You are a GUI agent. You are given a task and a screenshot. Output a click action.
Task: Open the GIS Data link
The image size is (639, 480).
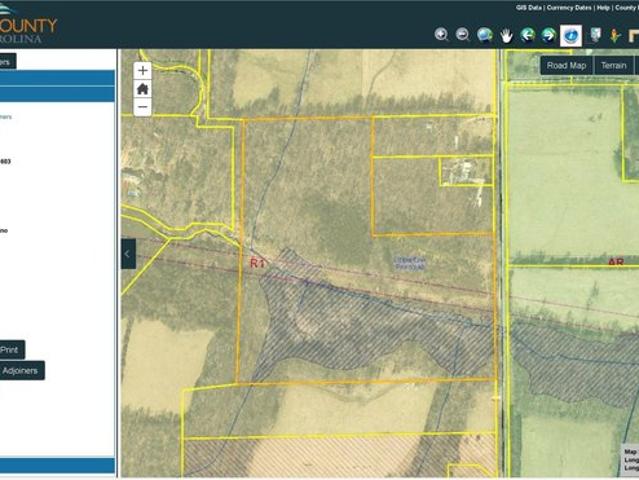(529, 7)
